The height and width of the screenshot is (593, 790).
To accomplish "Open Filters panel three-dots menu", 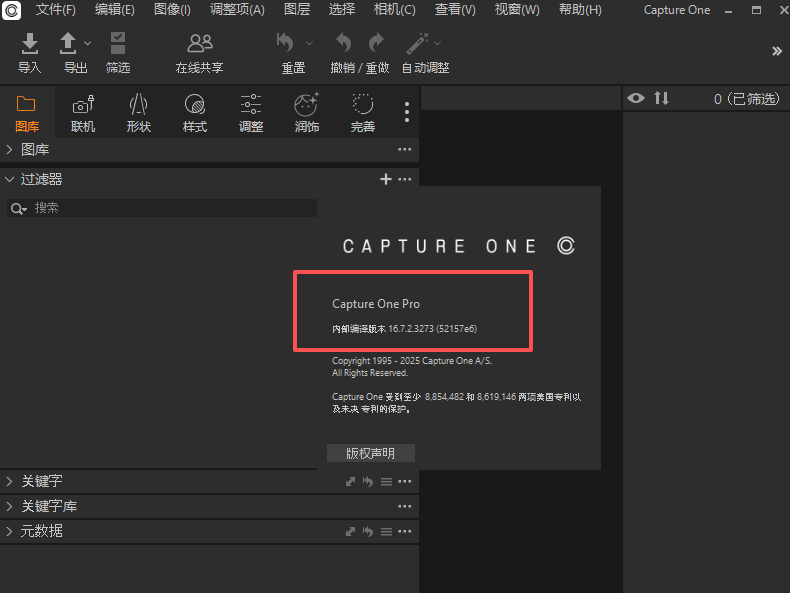I will (x=405, y=179).
